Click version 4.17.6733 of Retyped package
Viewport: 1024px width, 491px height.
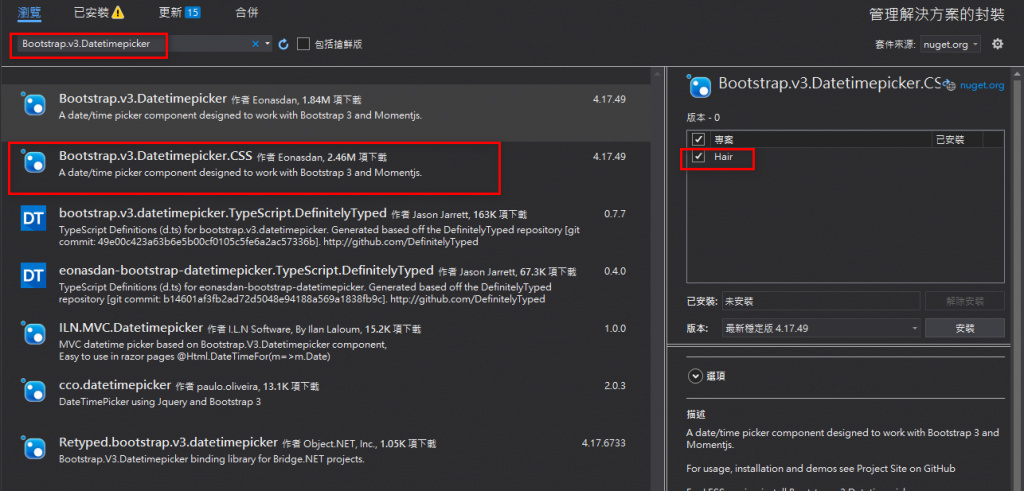tap(603, 443)
